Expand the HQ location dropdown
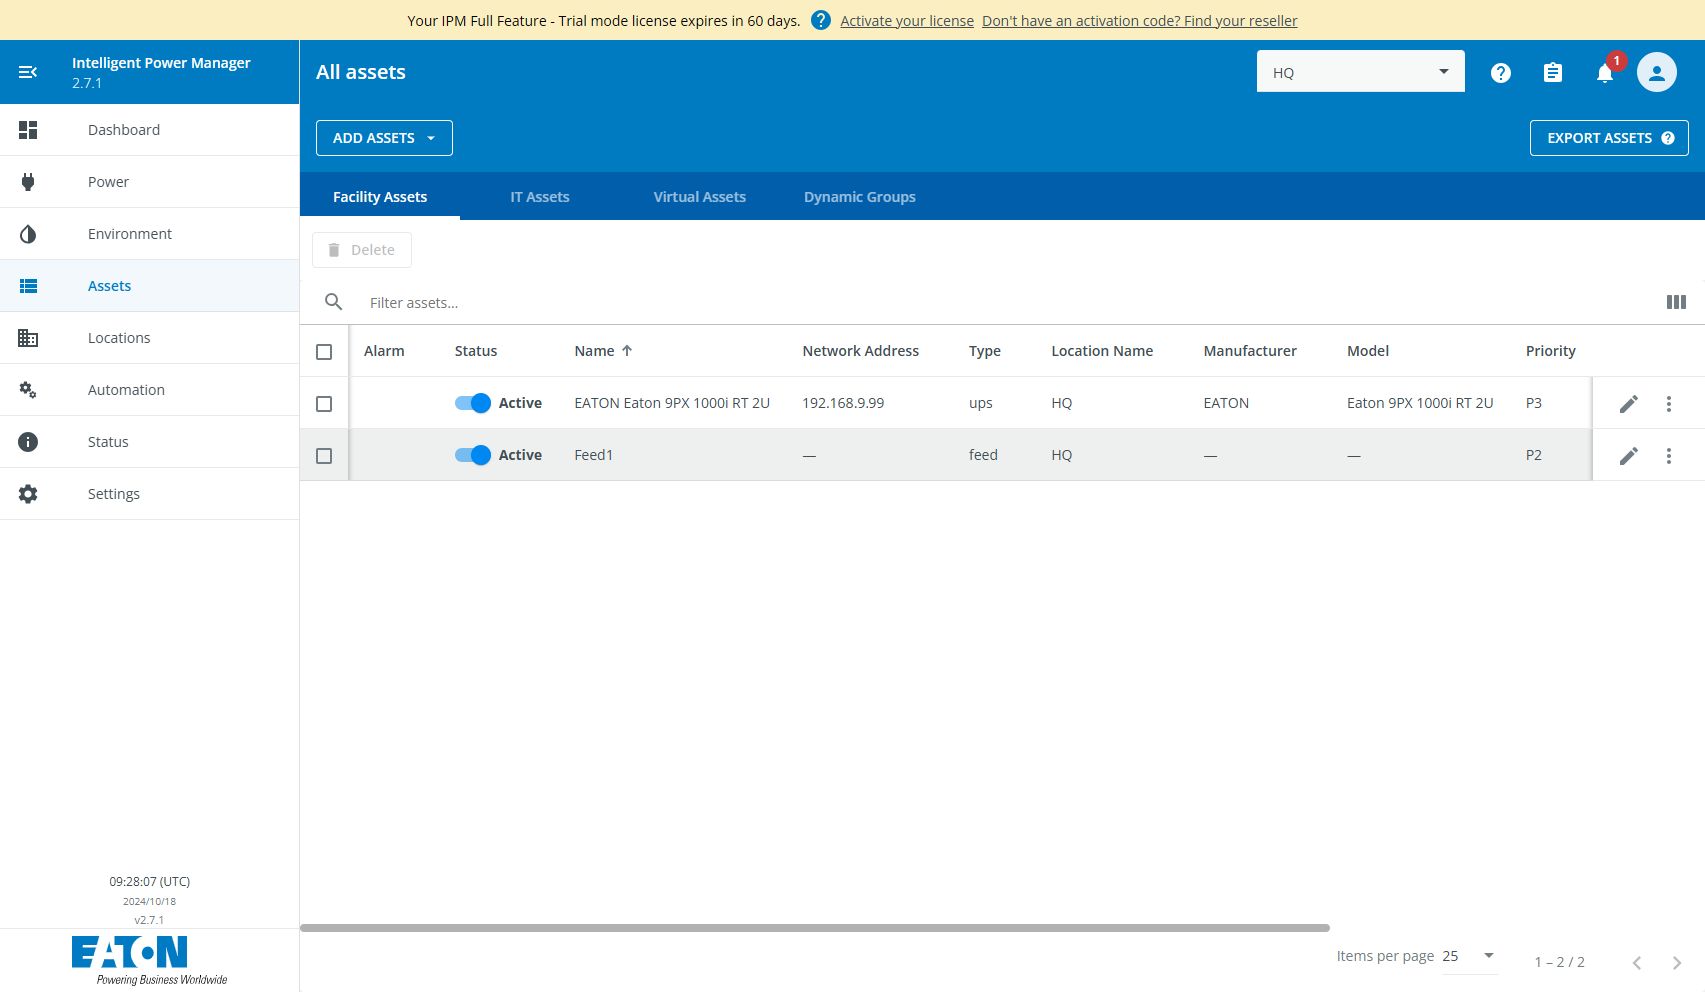The image size is (1705, 992). (x=1360, y=72)
